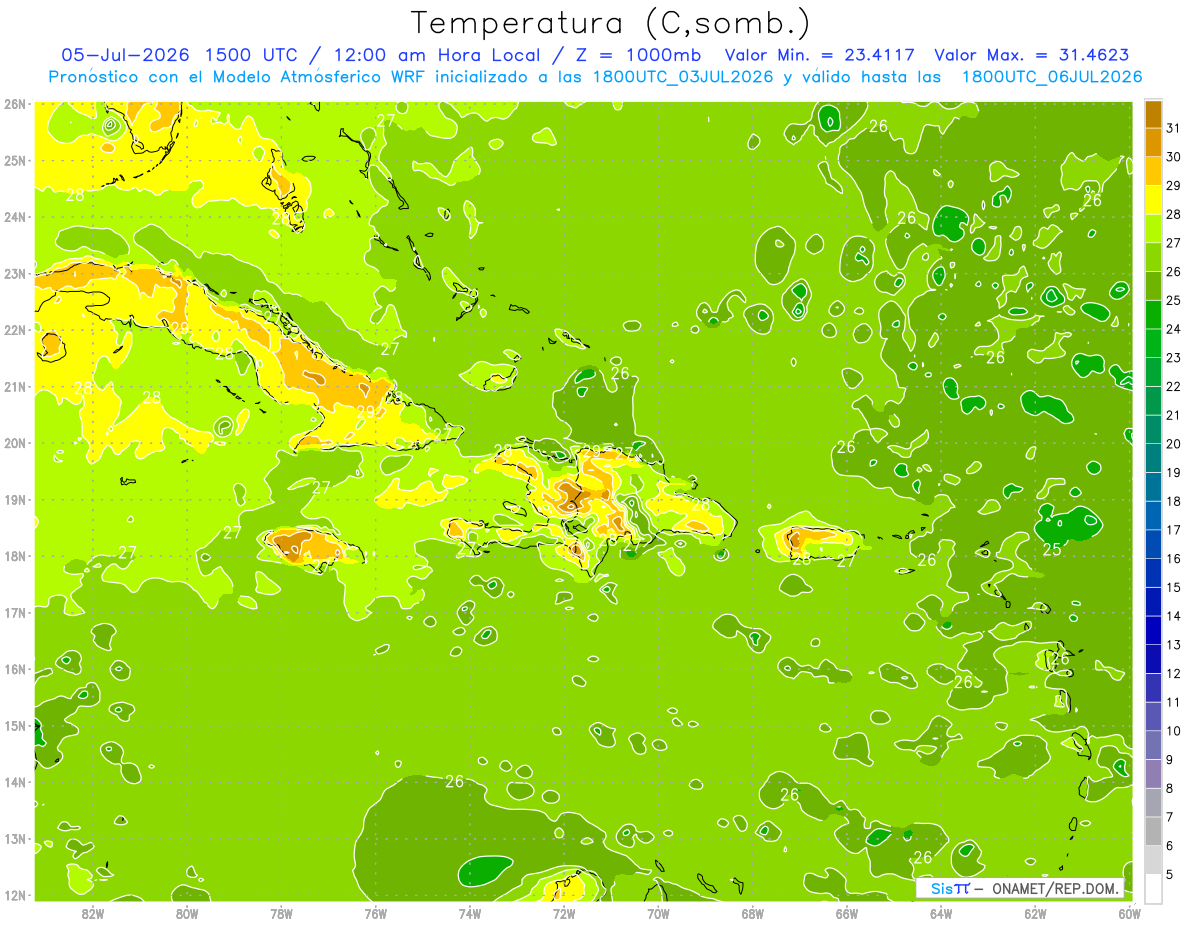Click the longitude axis label "70W"
This screenshot has height=927, width=1200.
pyautogui.click(x=658, y=913)
